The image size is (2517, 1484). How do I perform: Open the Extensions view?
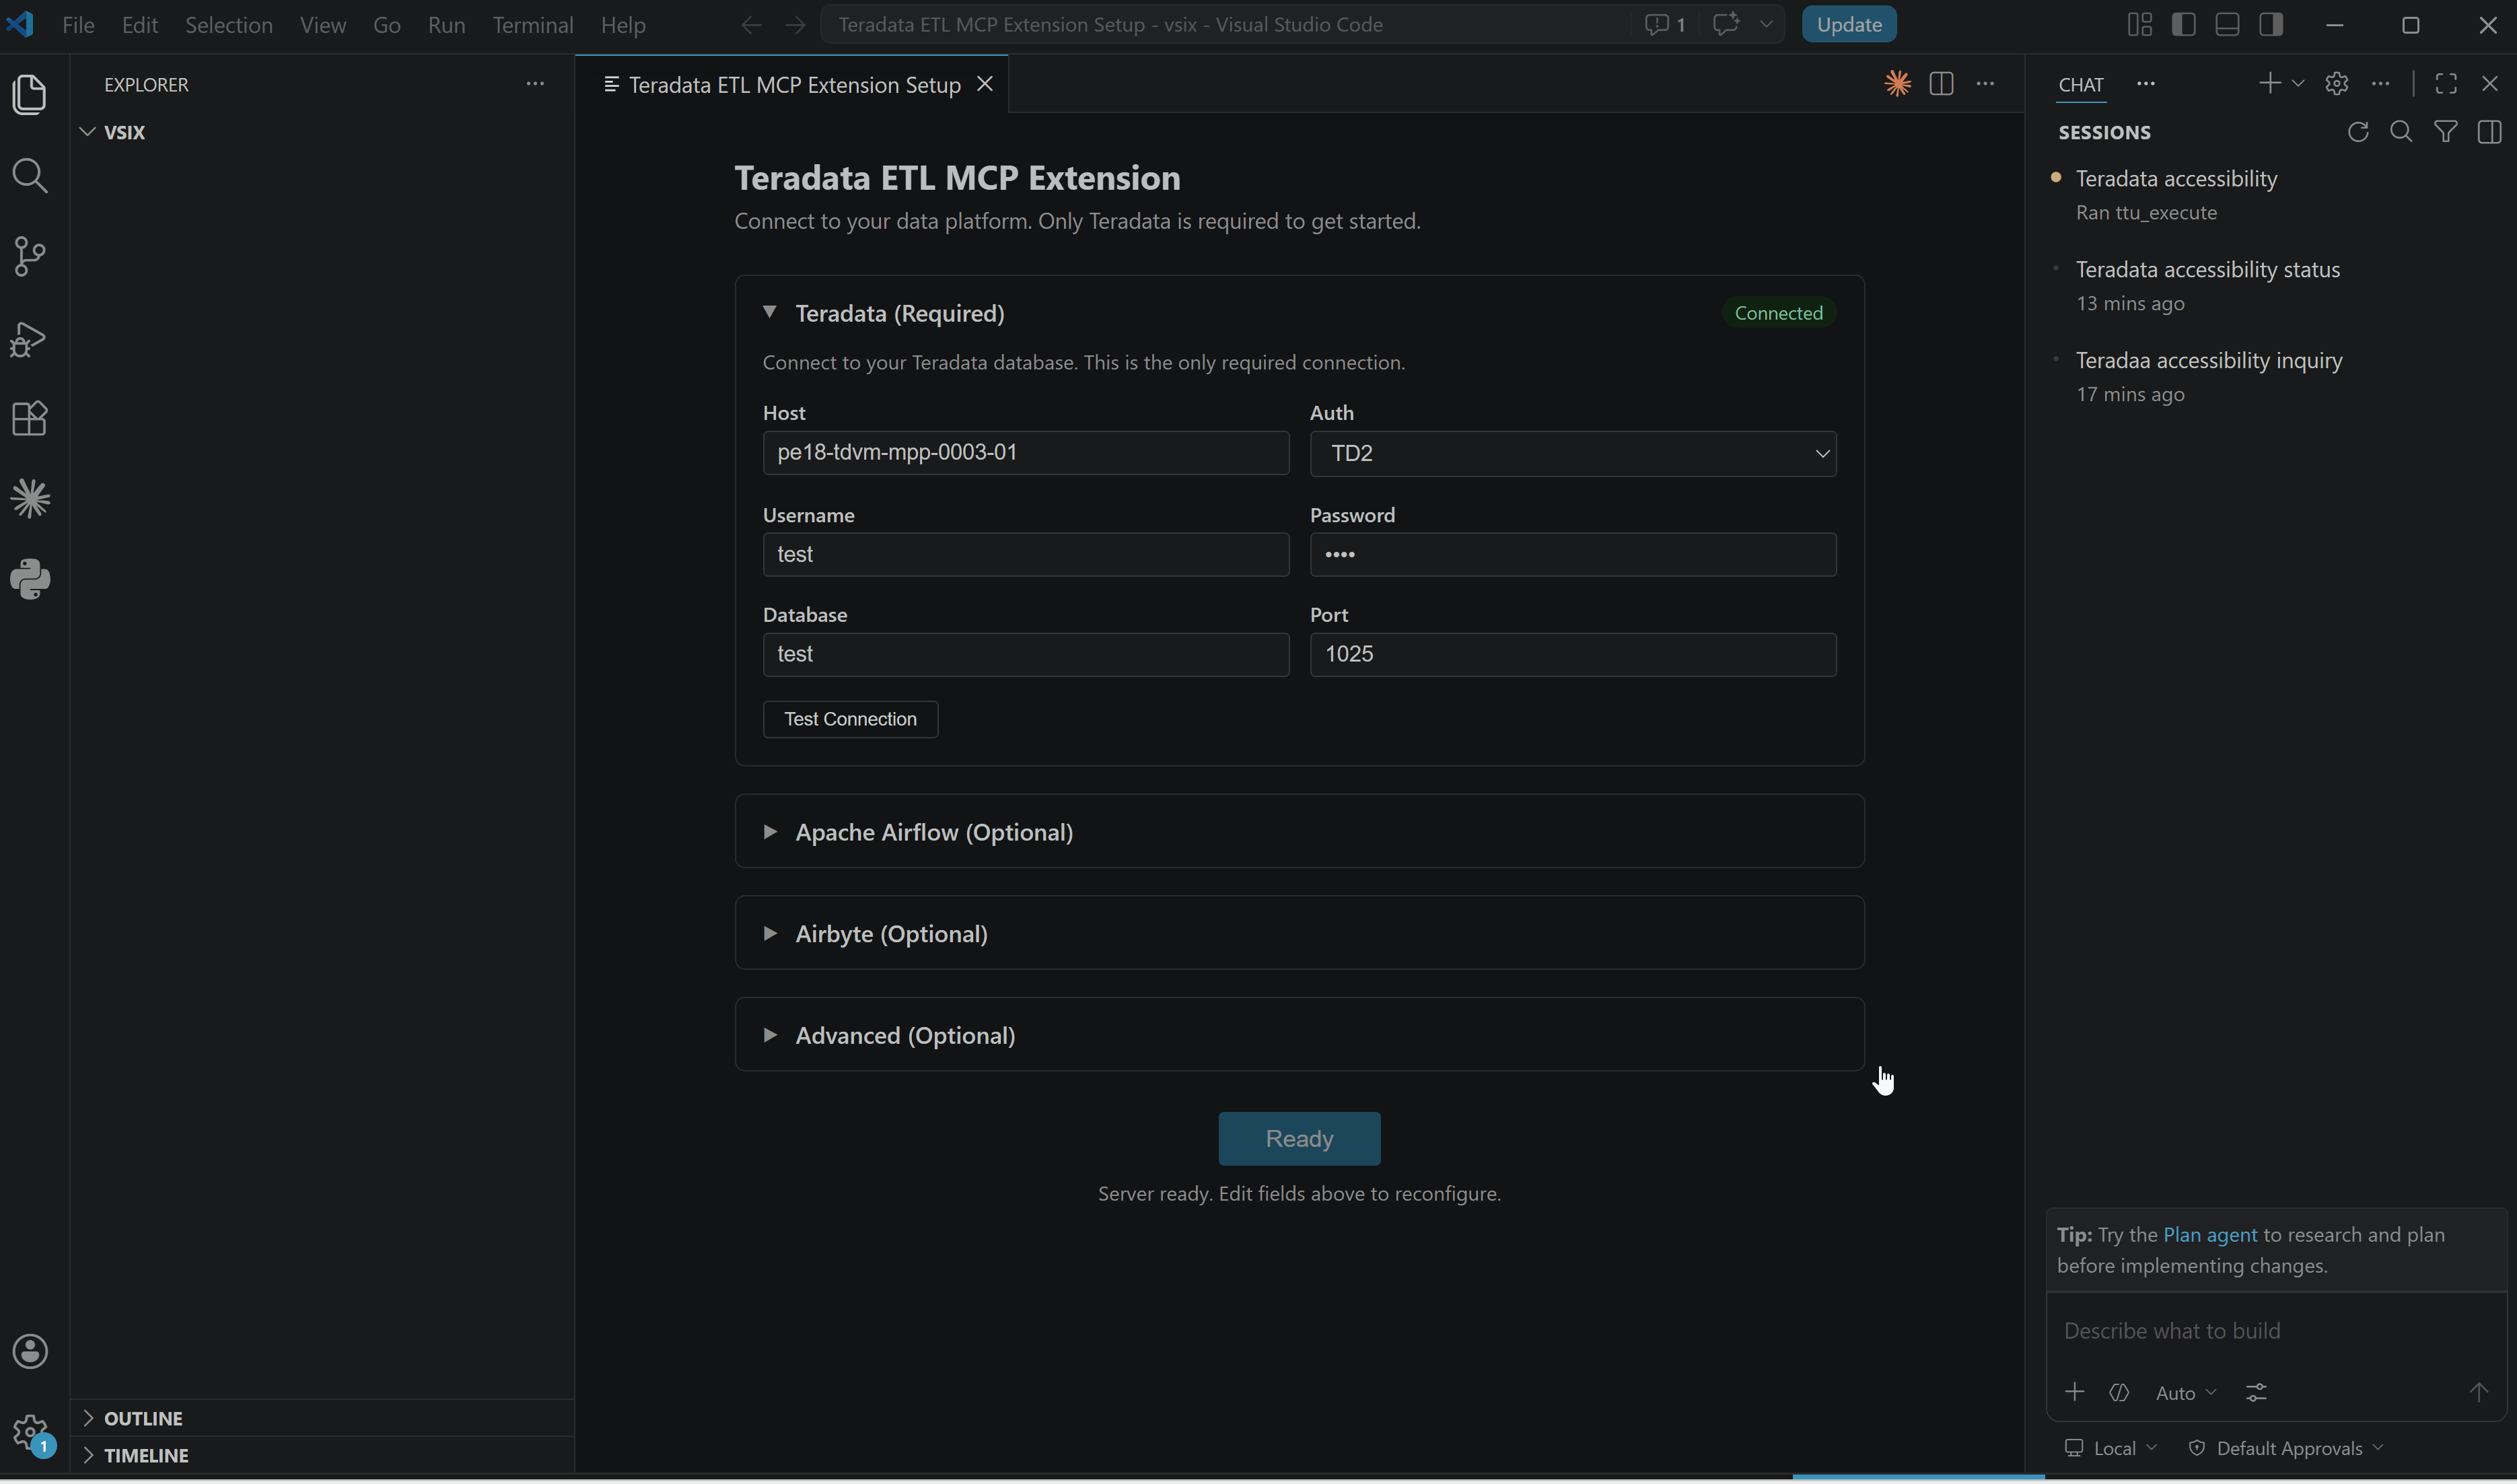30,419
